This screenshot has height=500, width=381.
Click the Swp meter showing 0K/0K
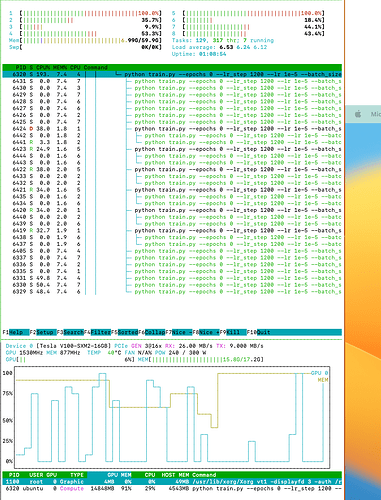85,47
